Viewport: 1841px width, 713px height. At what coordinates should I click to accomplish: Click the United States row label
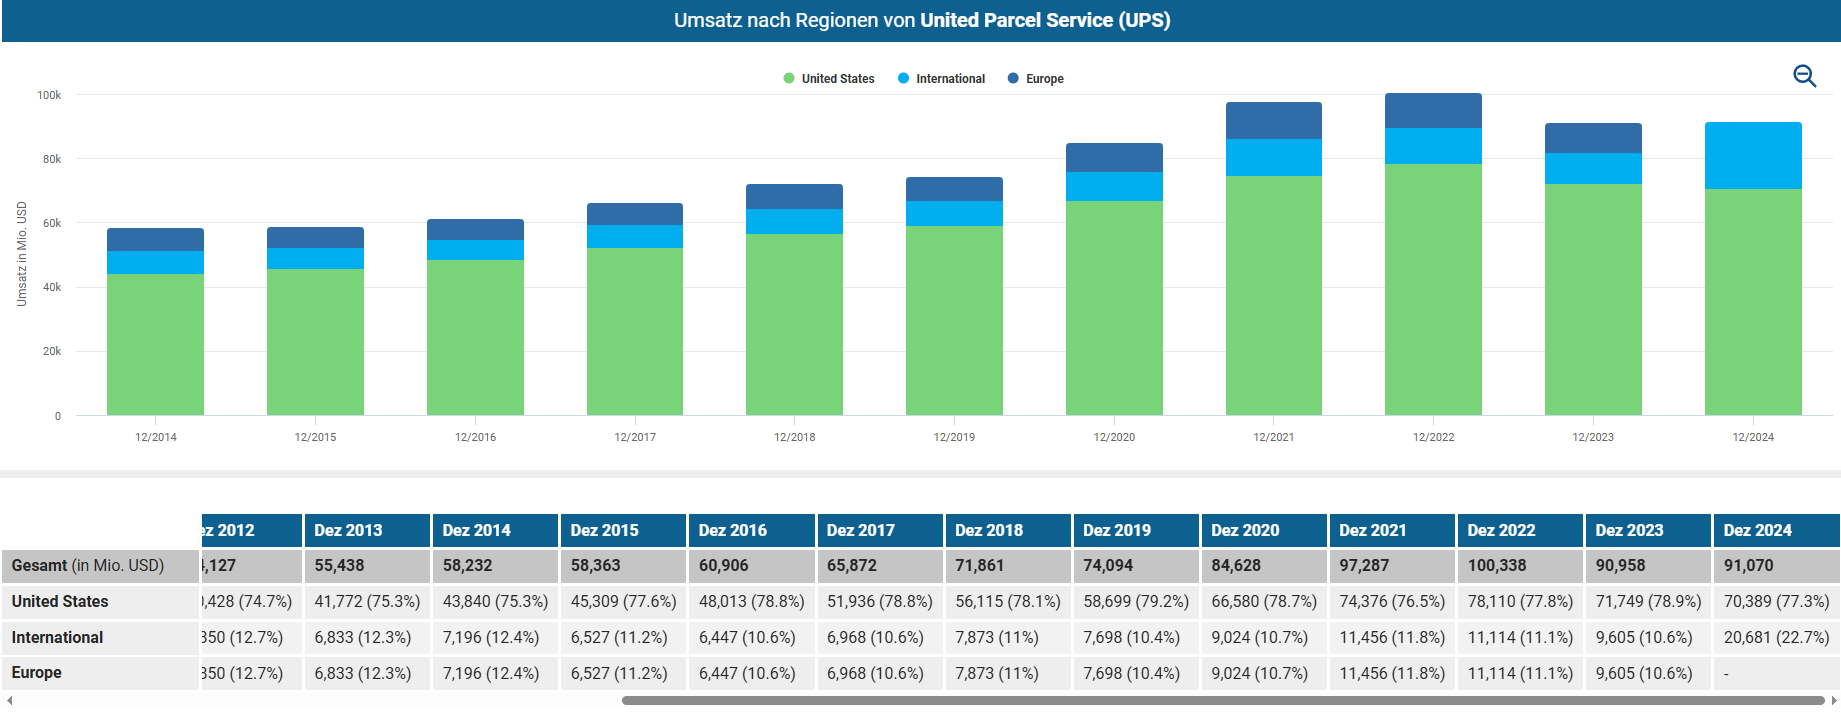[60, 601]
